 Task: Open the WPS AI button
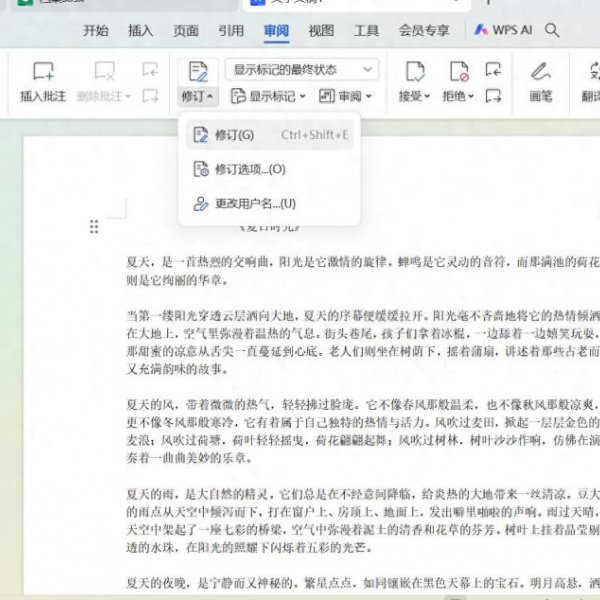(507, 30)
